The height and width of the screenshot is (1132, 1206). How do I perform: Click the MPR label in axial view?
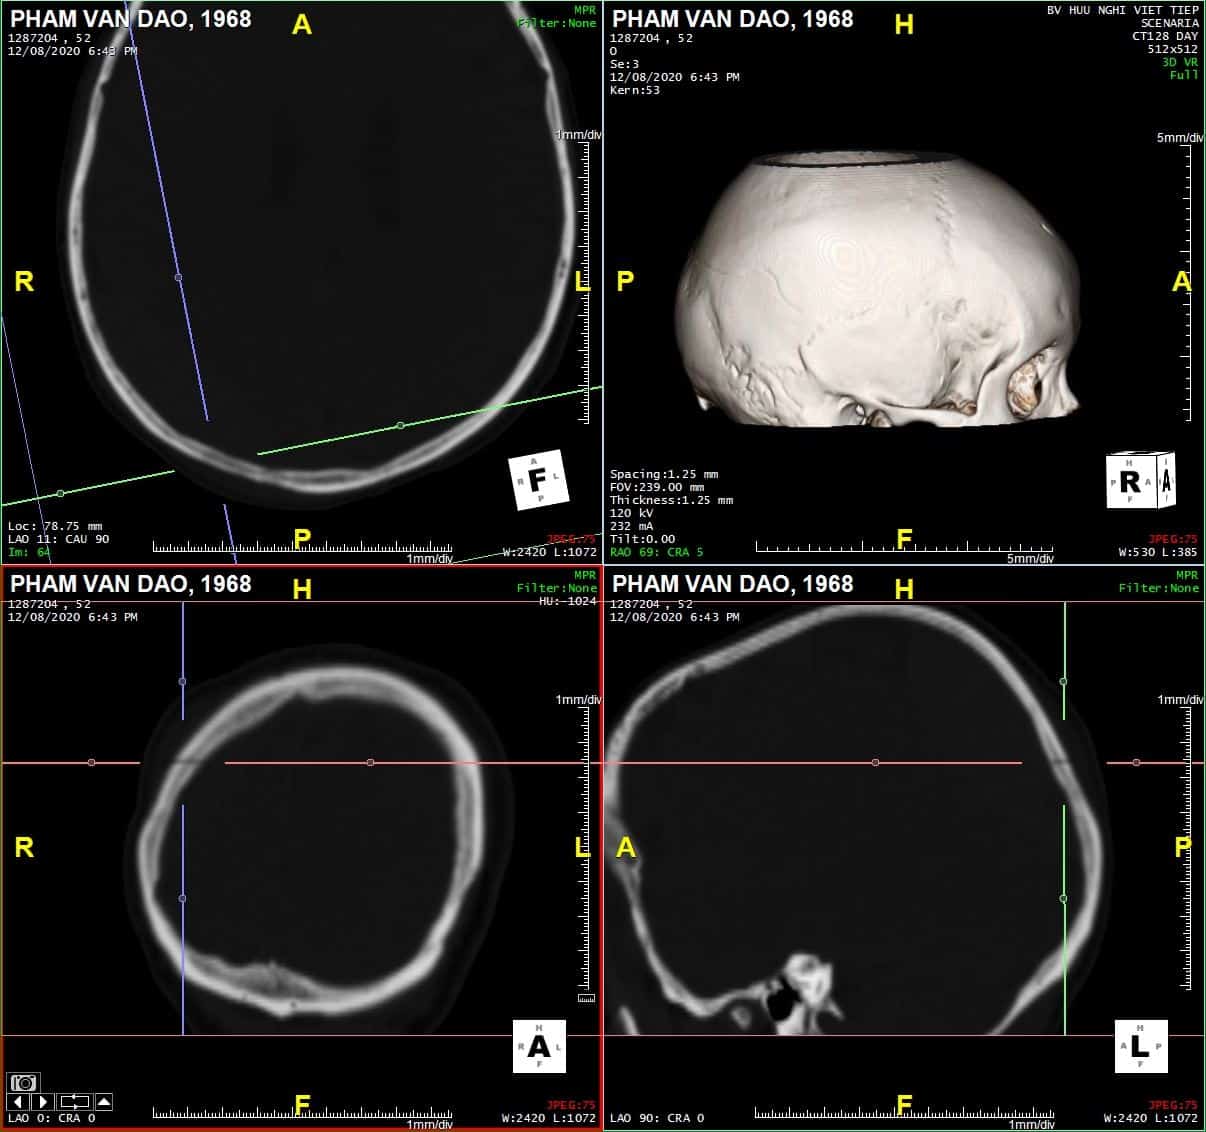click(x=584, y=10)
